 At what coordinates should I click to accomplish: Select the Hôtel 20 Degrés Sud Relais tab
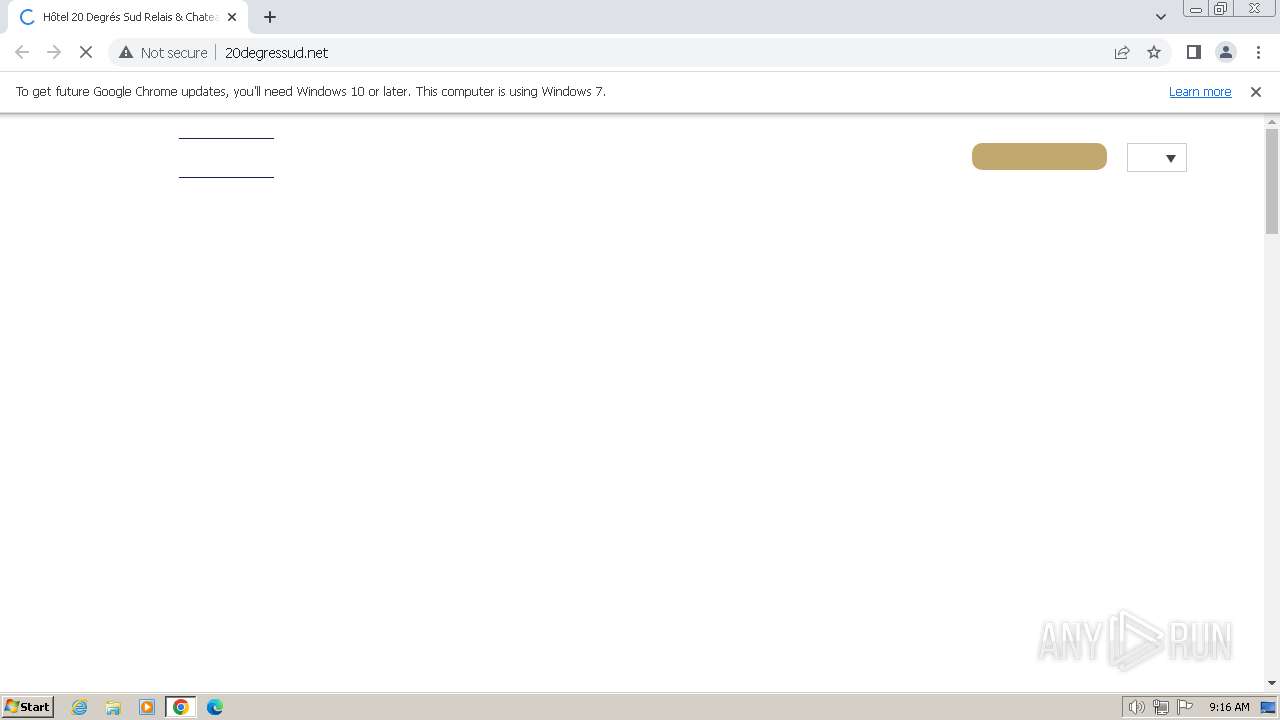pyautogui.click(x=128, y=17)
